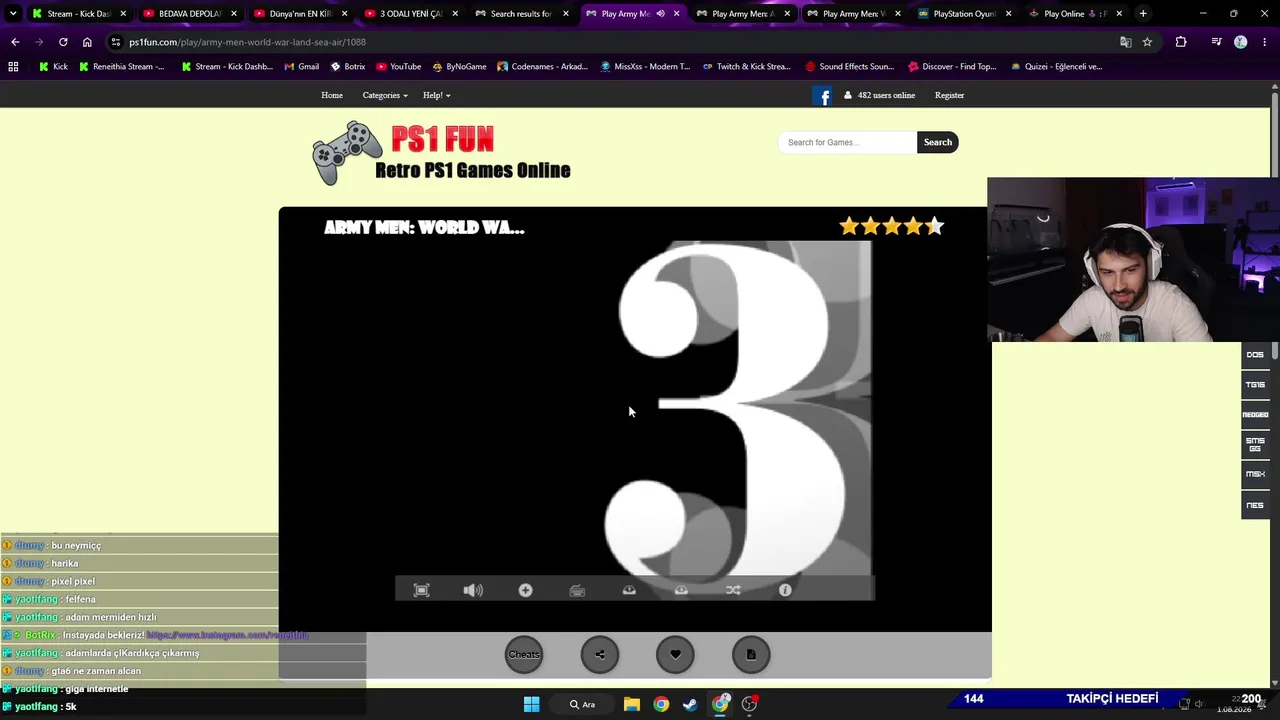Mute the active Play Army Men tab audio
This screenshot has height=720, width=1280.
[x=661, y=14]
